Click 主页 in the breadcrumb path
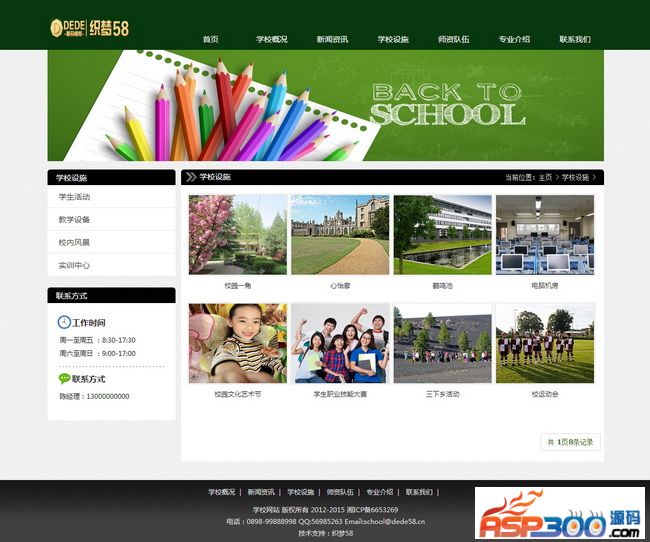 click(545, 177)
